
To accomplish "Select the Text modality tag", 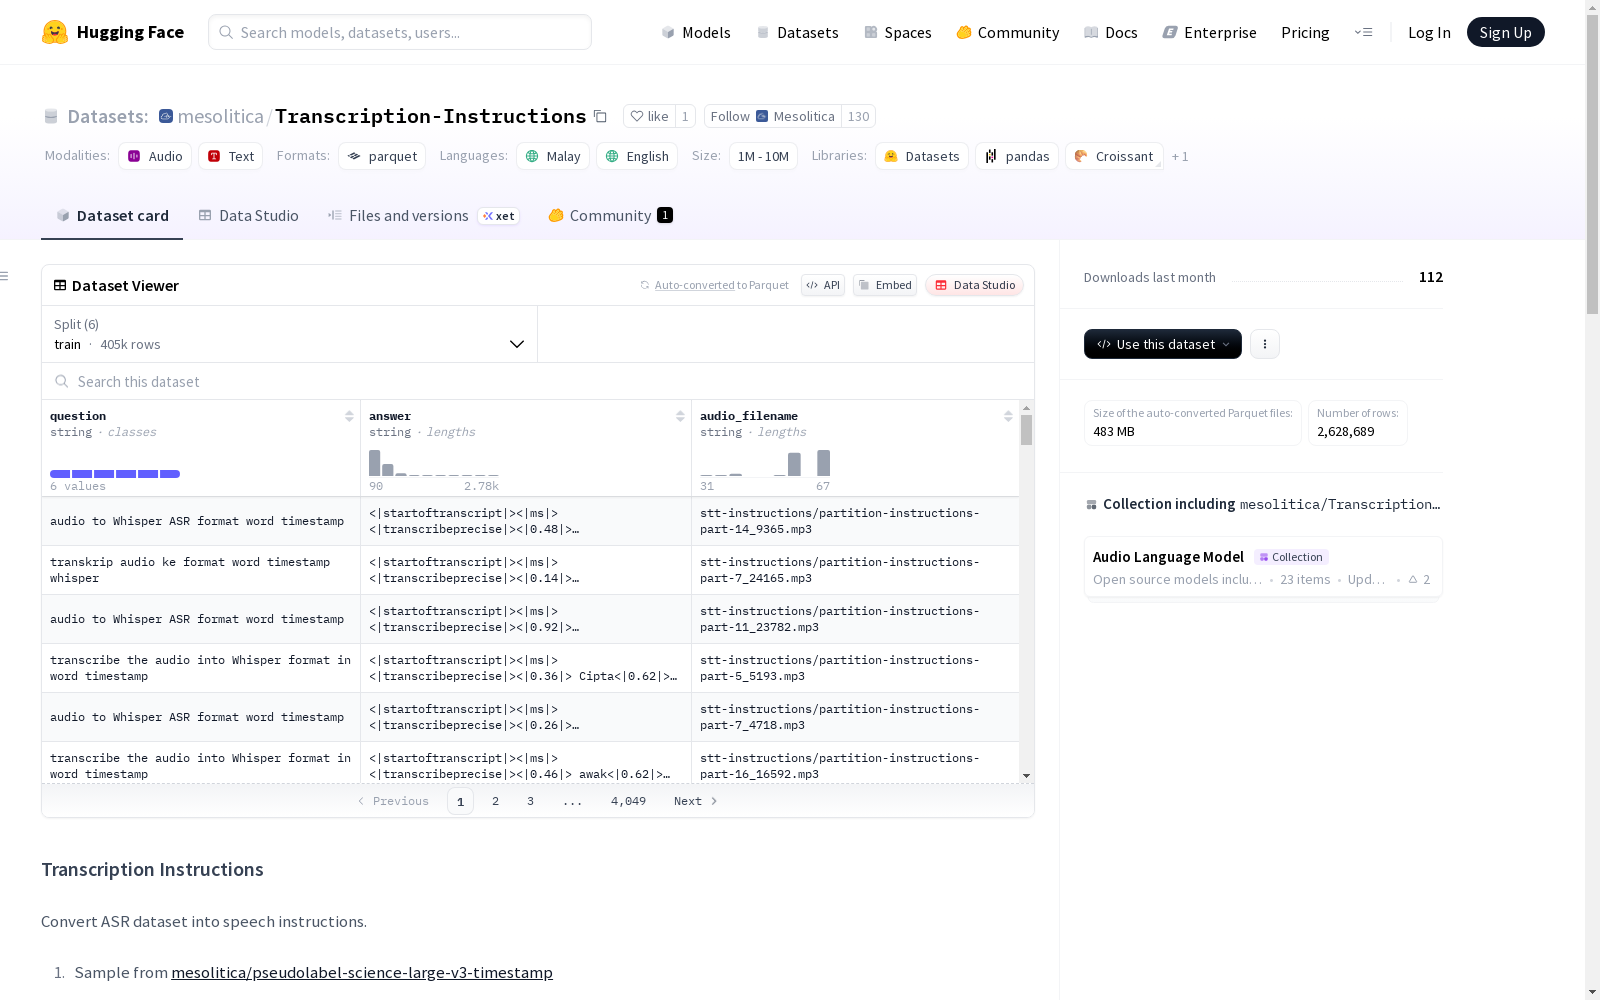I will (231, 156).
